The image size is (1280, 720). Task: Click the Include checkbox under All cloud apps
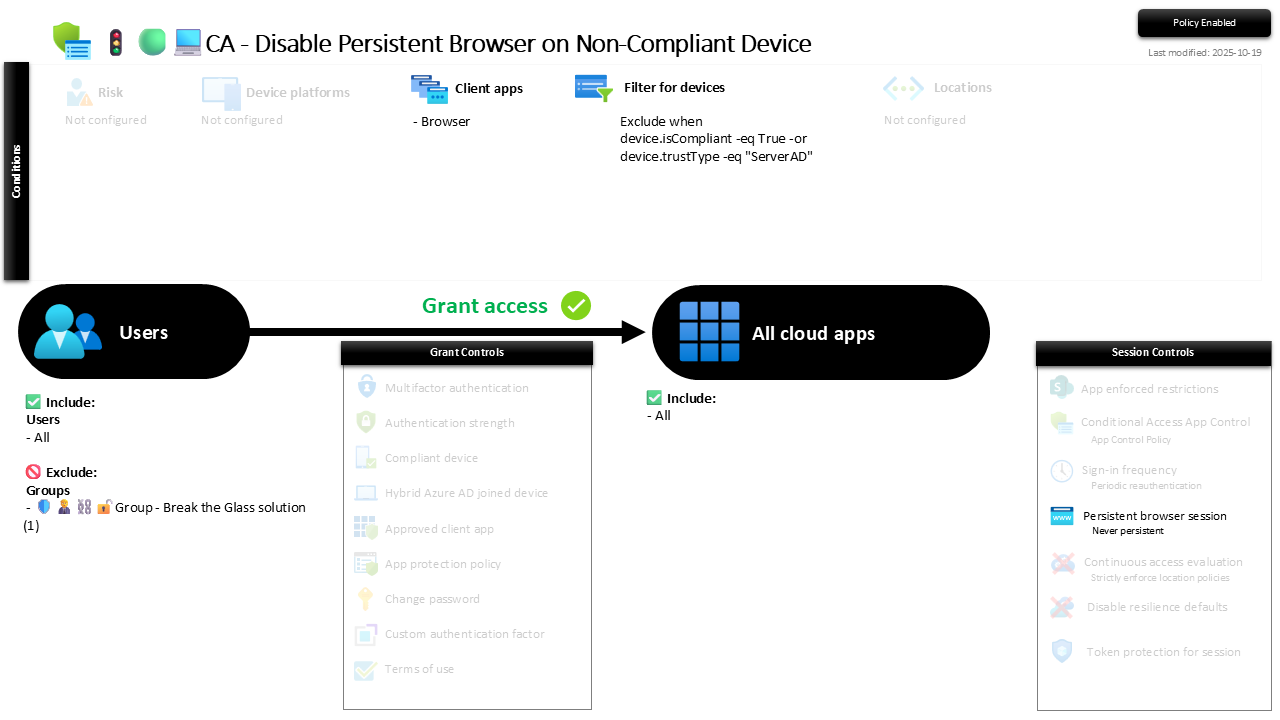pos(655,398)
